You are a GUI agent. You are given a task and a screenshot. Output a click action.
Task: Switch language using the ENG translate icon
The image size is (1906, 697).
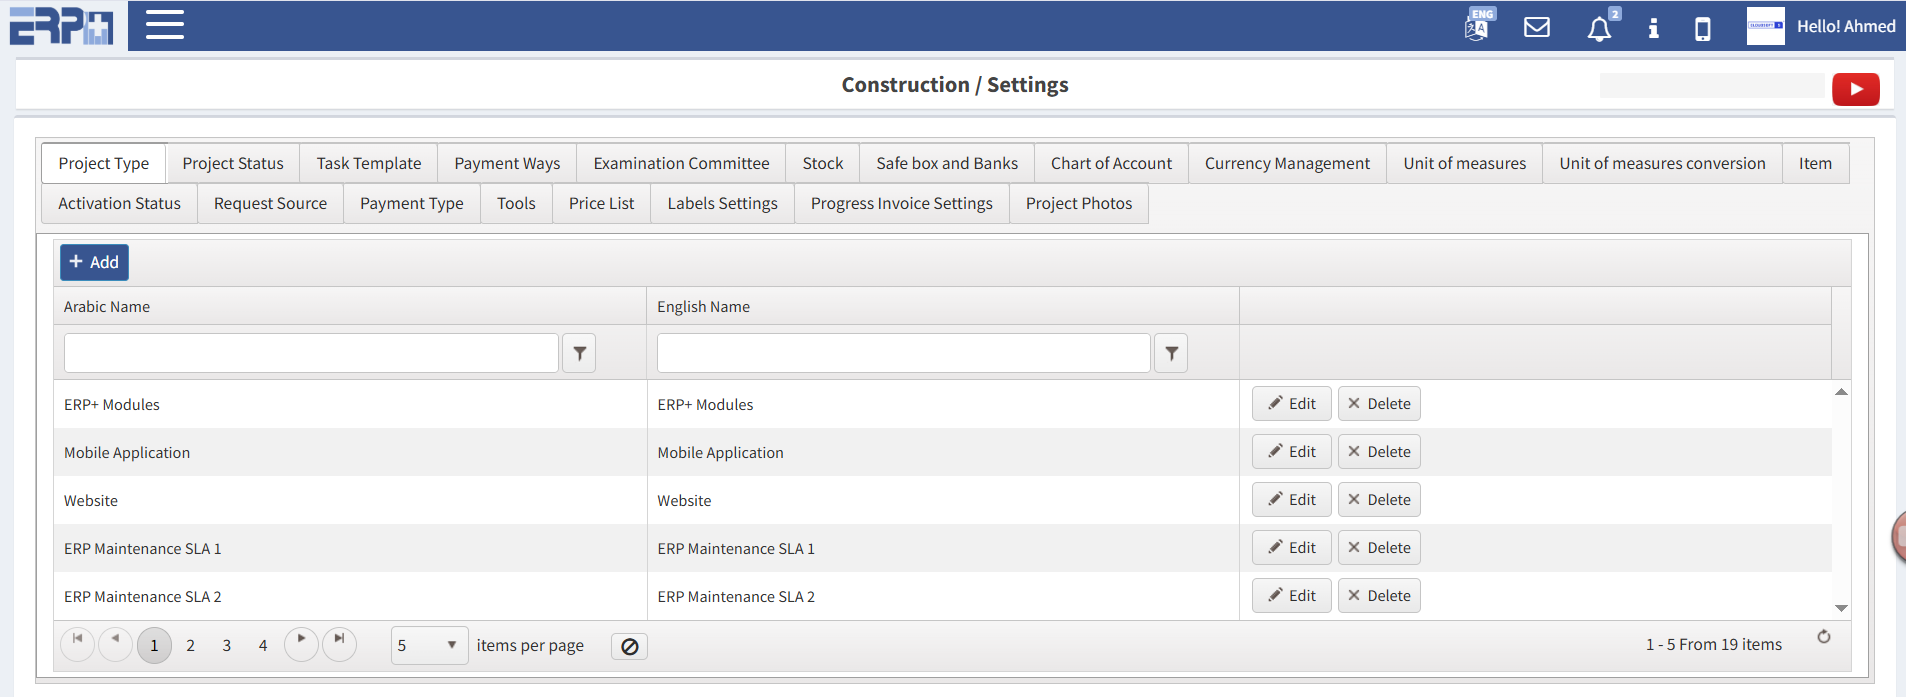1478,25
